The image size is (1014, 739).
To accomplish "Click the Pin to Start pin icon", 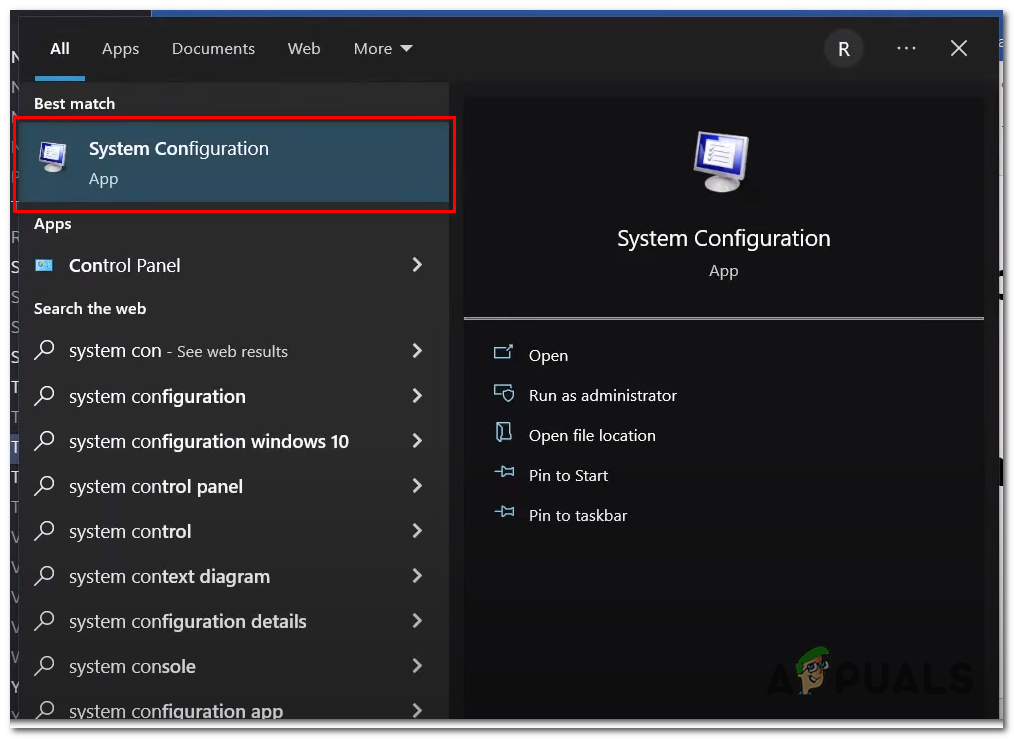I will tap(503, 474).
